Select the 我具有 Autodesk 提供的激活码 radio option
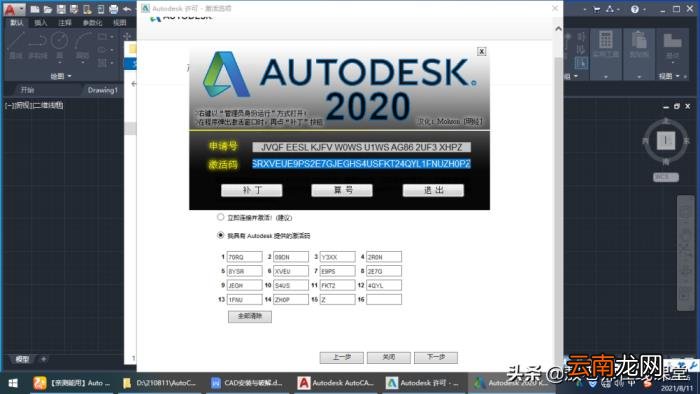 click(x=220, y=235)
